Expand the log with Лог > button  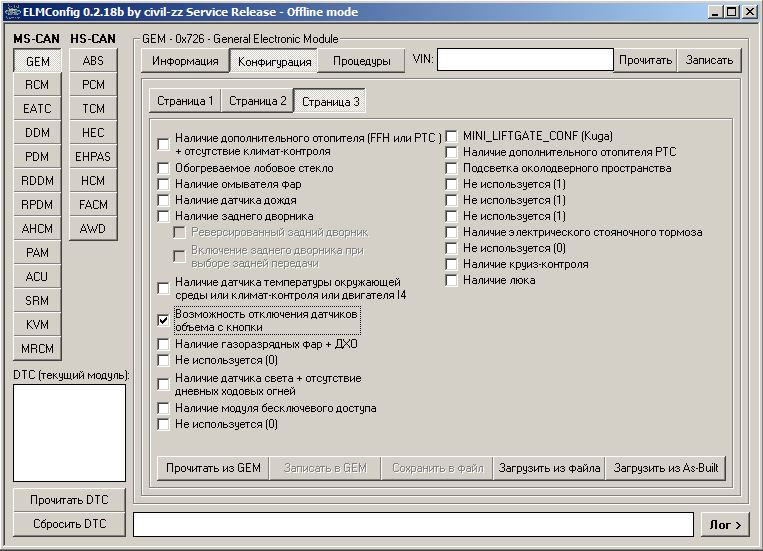725,525
